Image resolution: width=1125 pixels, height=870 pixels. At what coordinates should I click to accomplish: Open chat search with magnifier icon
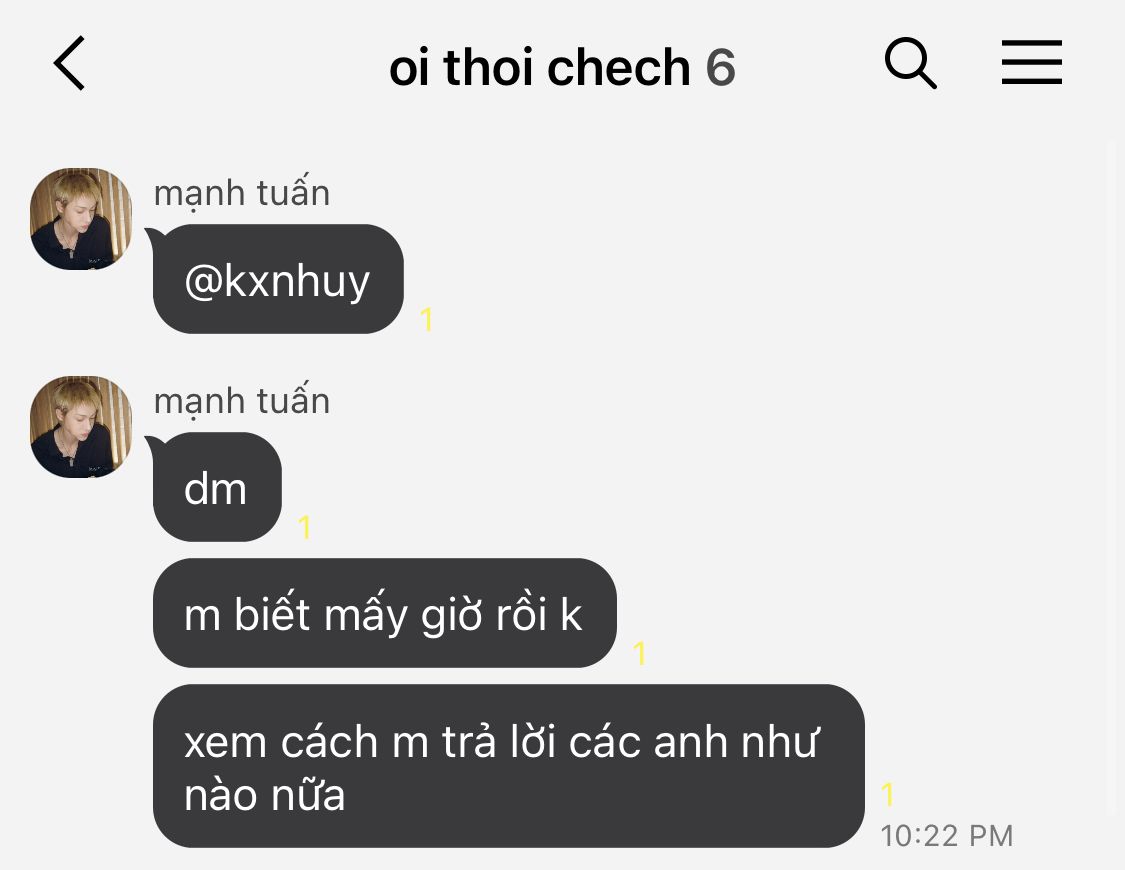(910, 63)
